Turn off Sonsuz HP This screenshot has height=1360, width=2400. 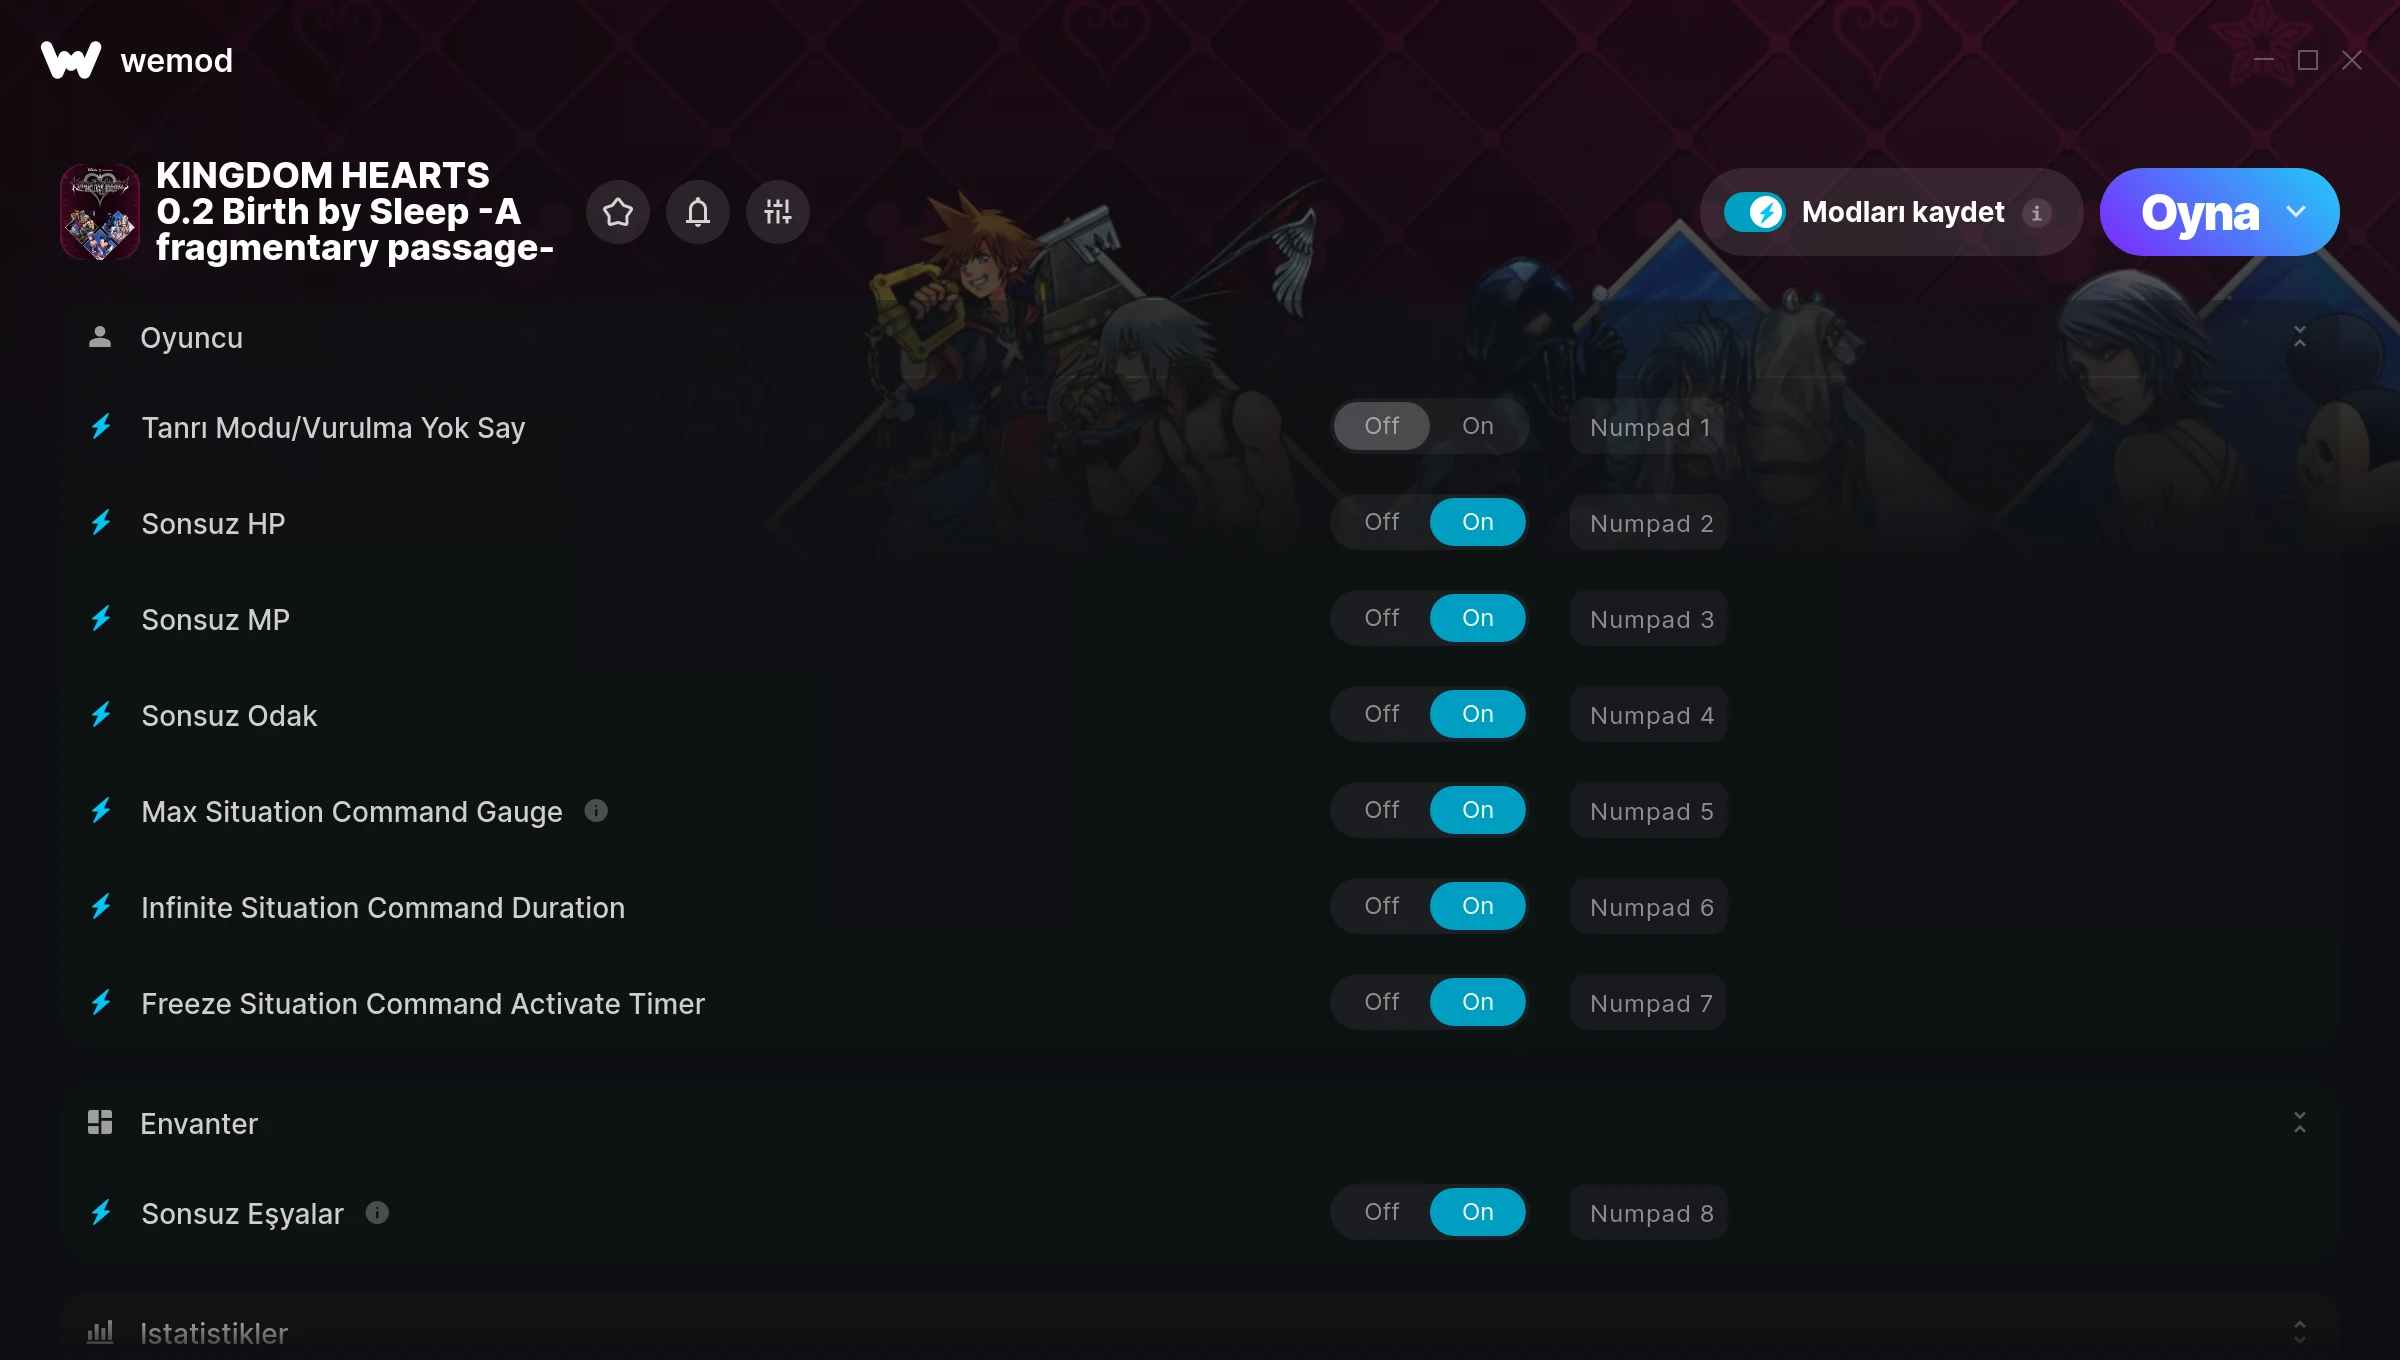point(1382,522)
